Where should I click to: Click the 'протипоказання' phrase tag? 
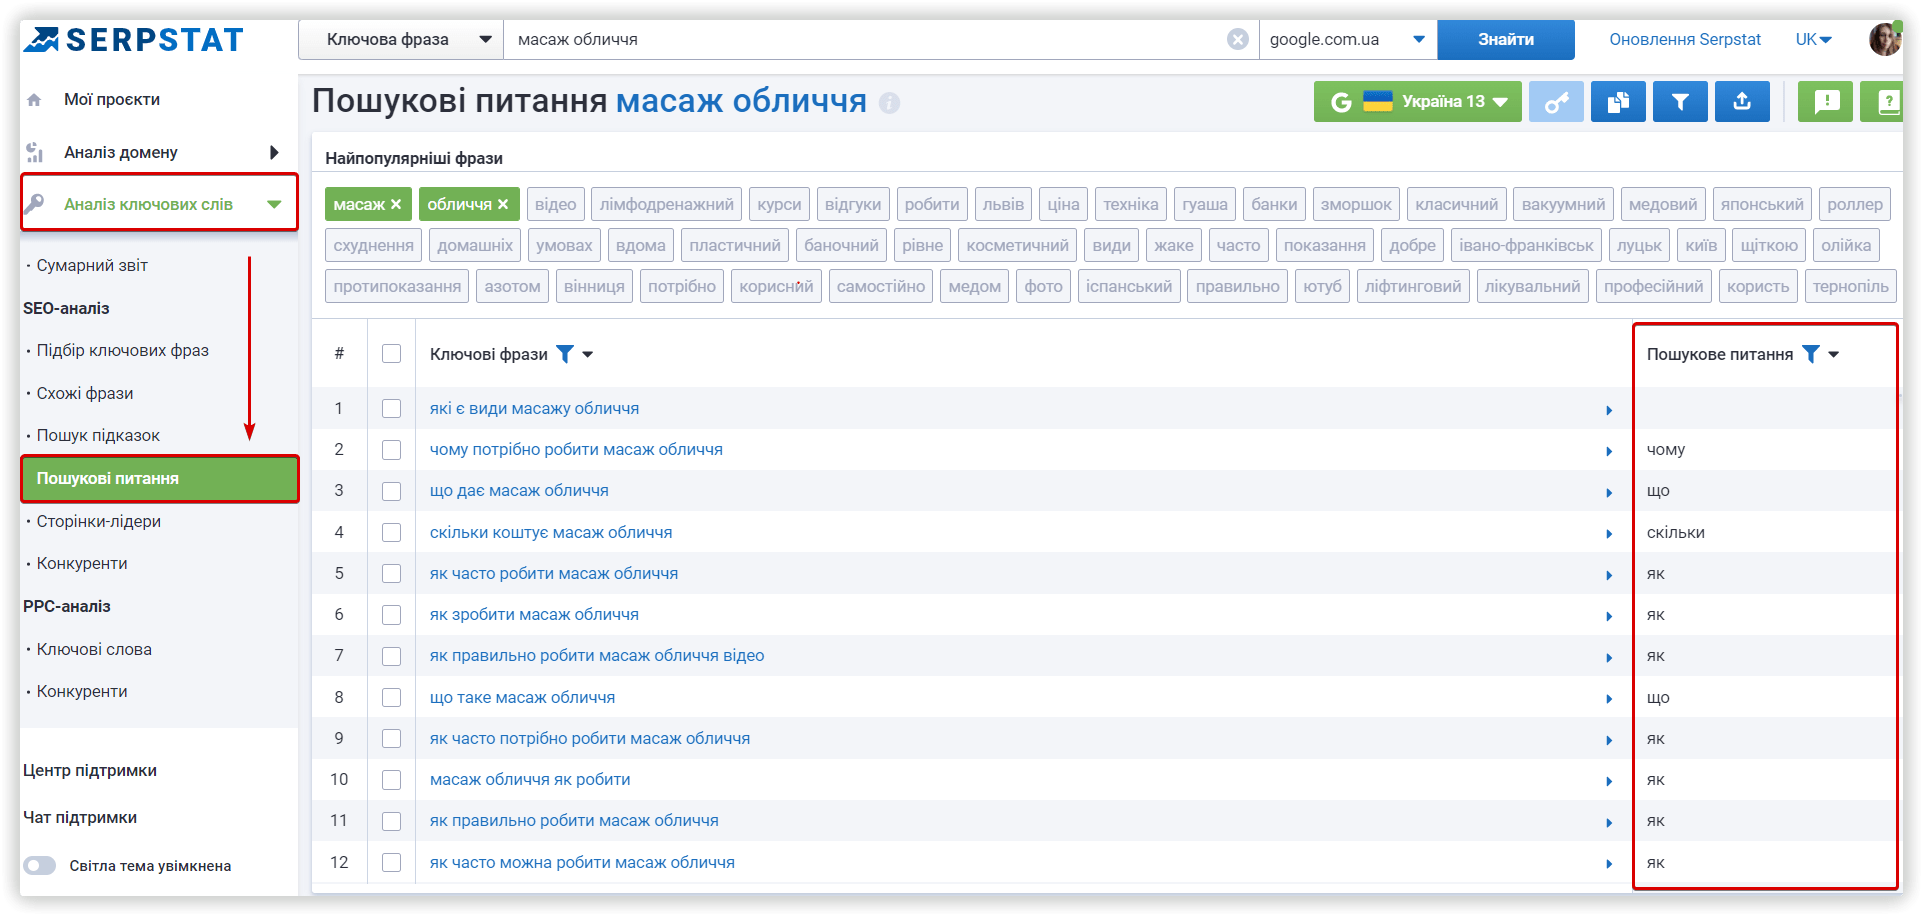pos(397,286)
